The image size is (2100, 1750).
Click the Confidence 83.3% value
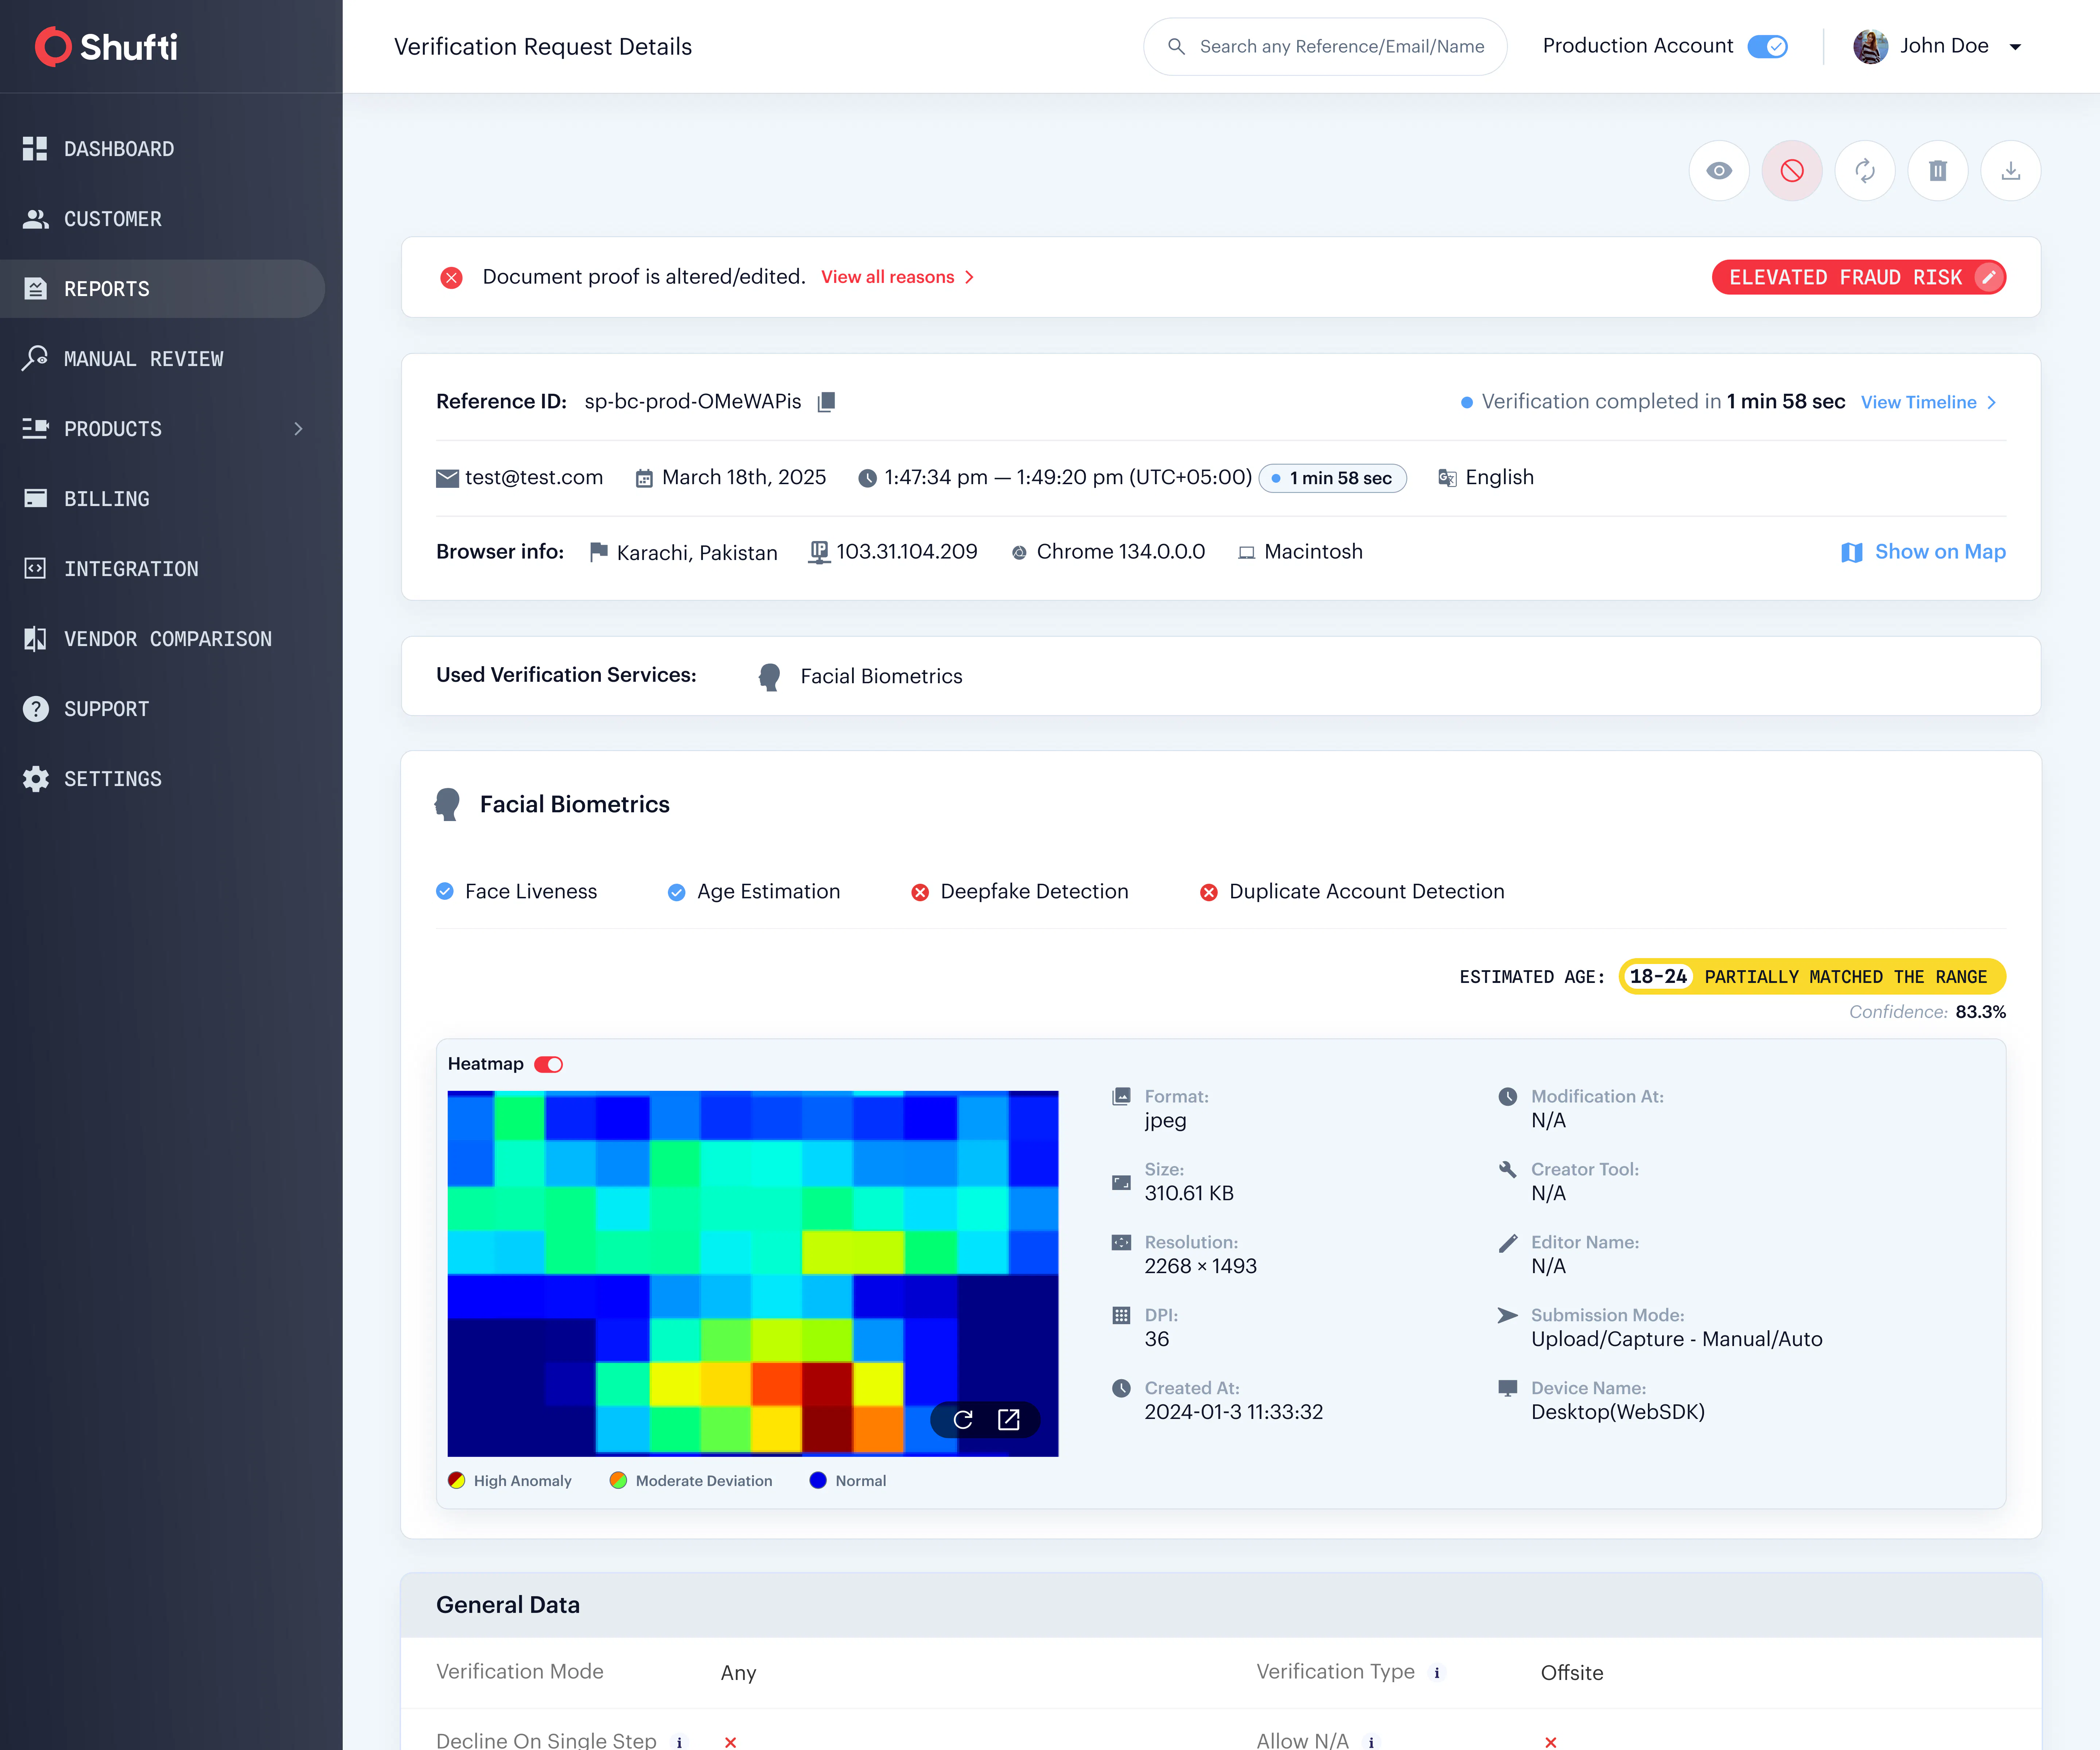pos(1981,1012)
